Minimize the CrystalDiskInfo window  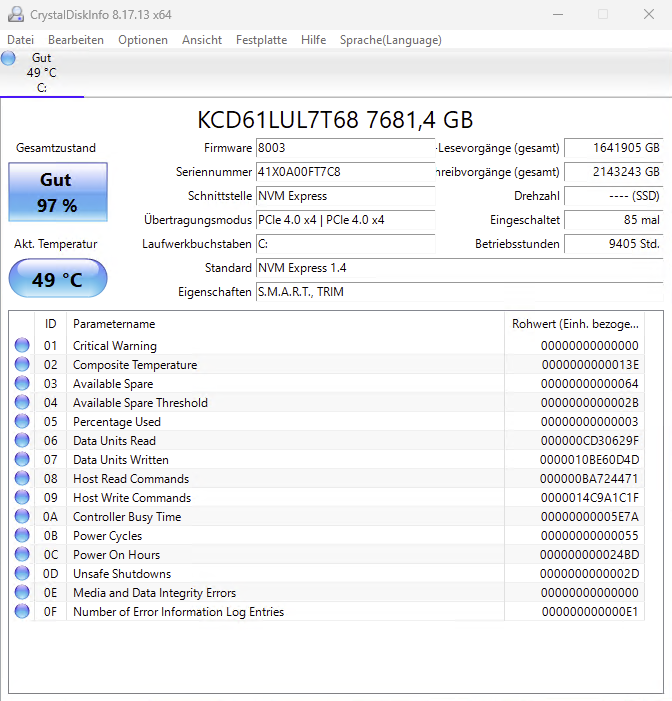pyautogui.click(x=558, y=14)
